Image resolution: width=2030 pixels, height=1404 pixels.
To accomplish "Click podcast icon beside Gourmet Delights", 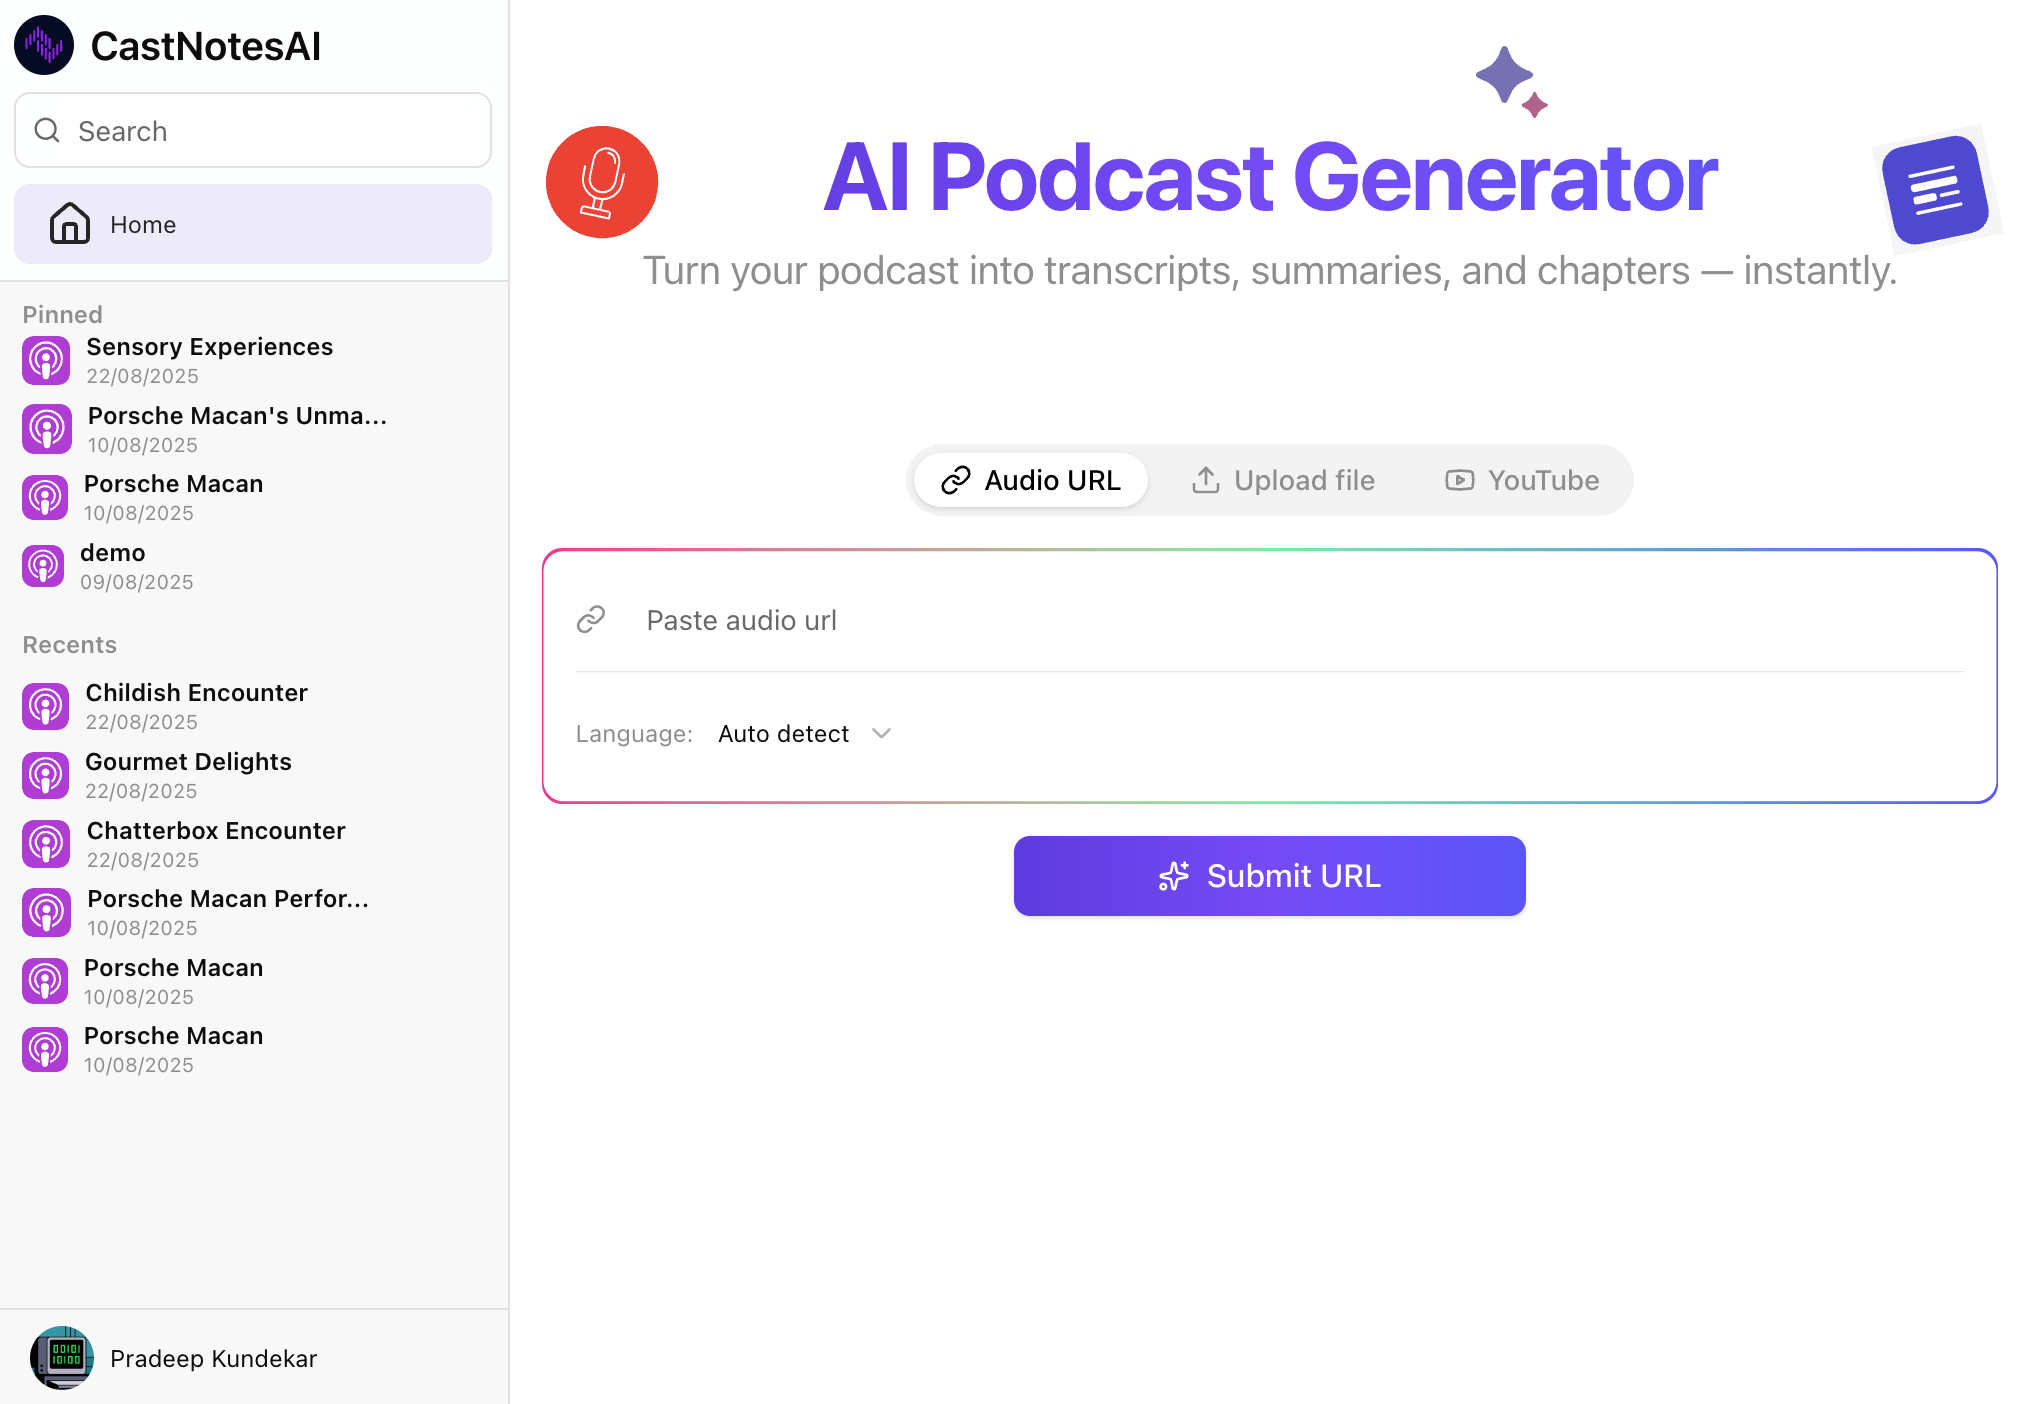I will pyautogui.click(x=46, y=776).
